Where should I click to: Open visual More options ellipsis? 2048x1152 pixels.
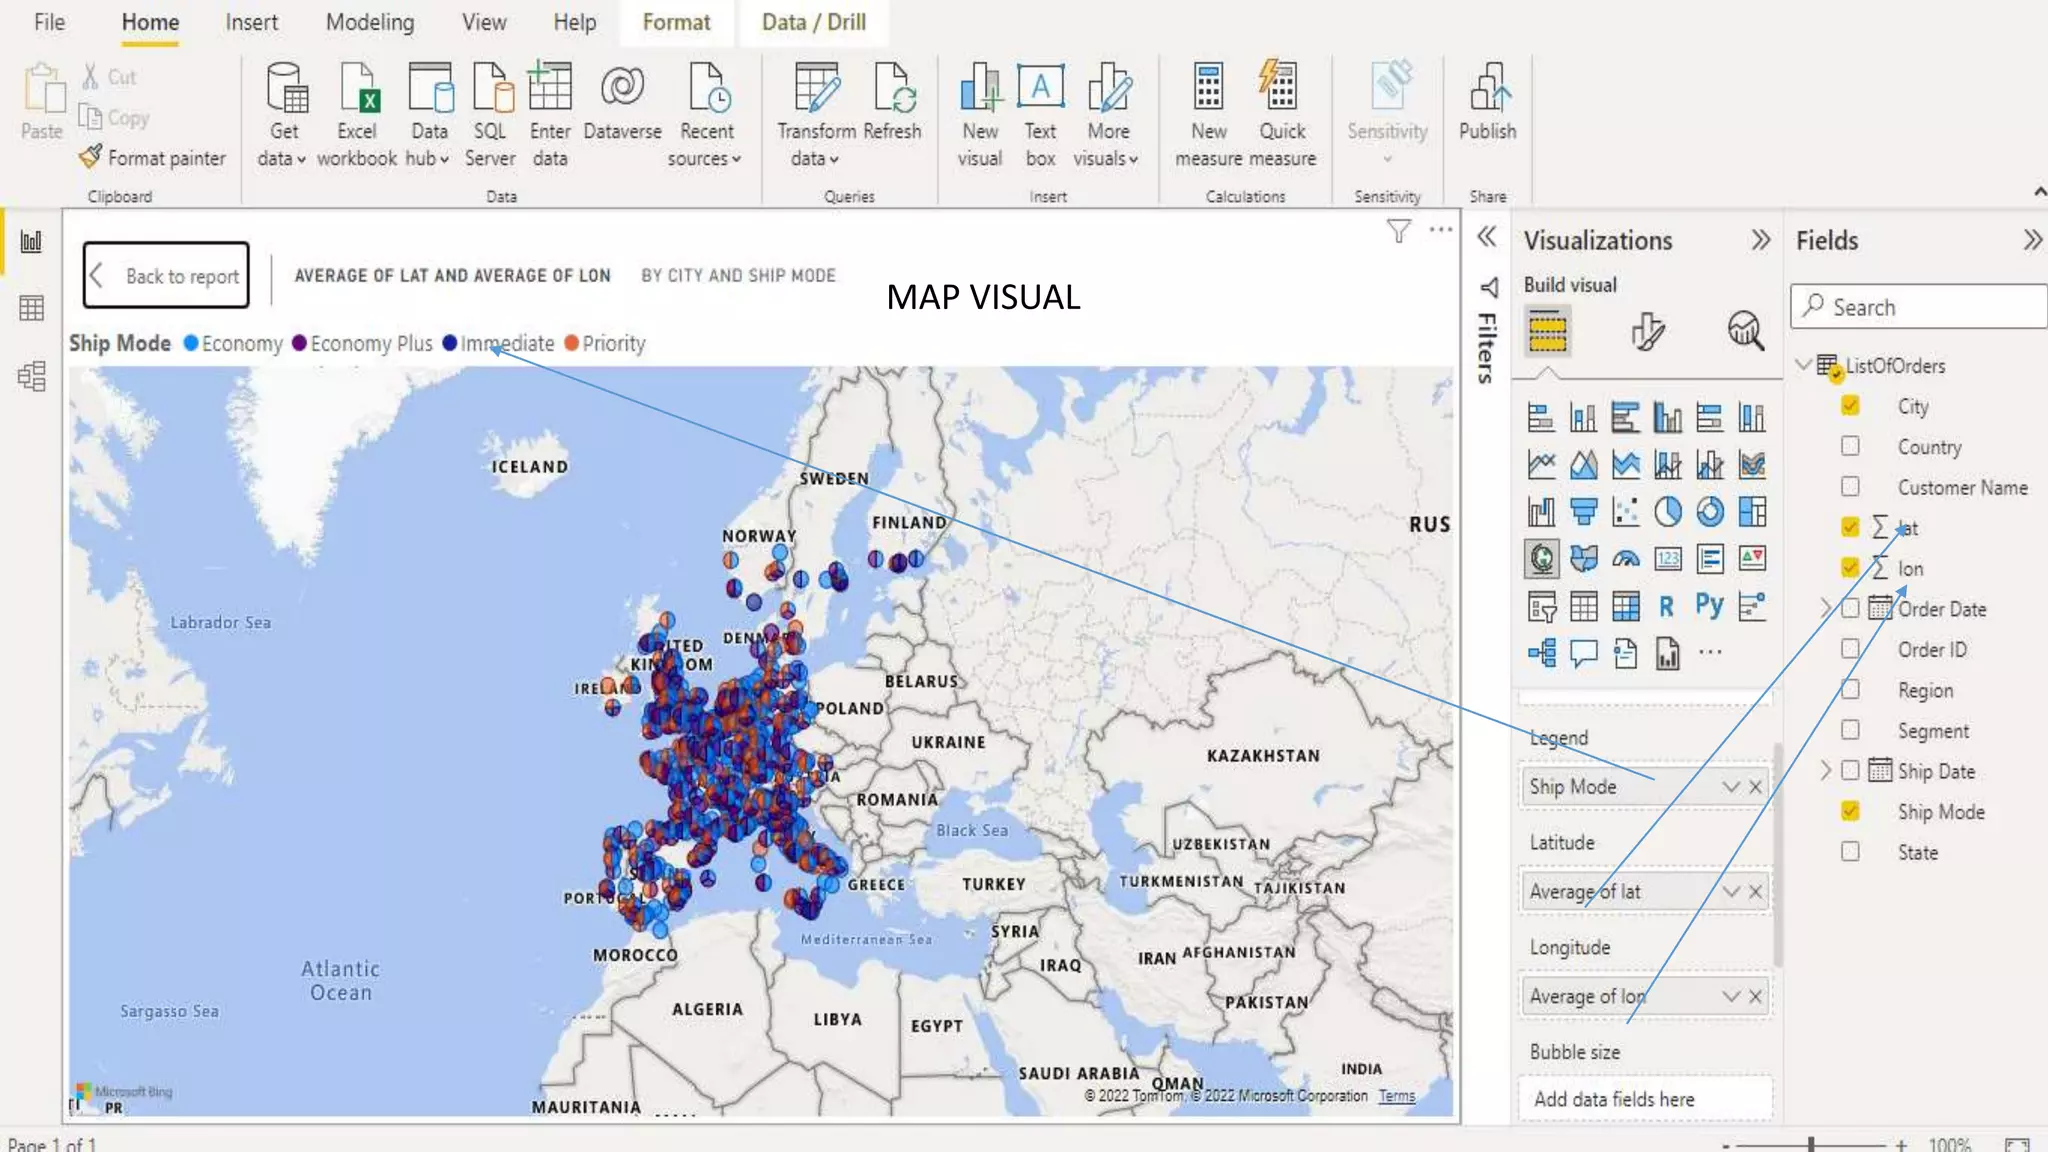(1440, 230)
